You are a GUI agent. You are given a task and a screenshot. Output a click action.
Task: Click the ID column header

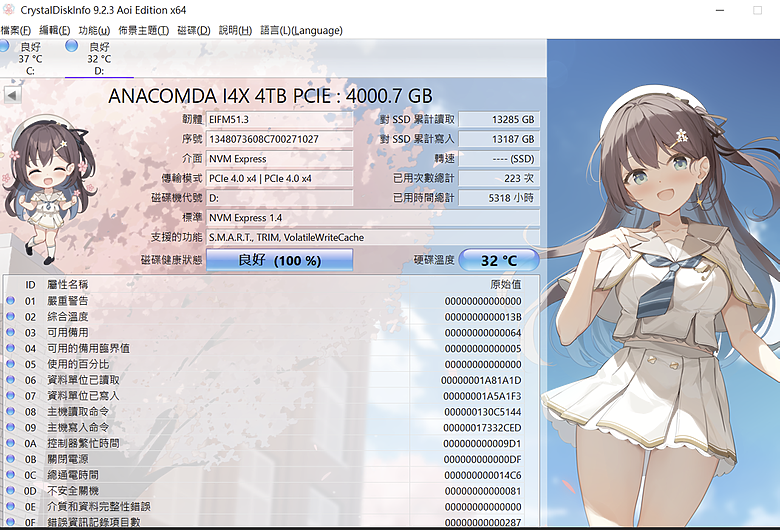pos(30,285)
